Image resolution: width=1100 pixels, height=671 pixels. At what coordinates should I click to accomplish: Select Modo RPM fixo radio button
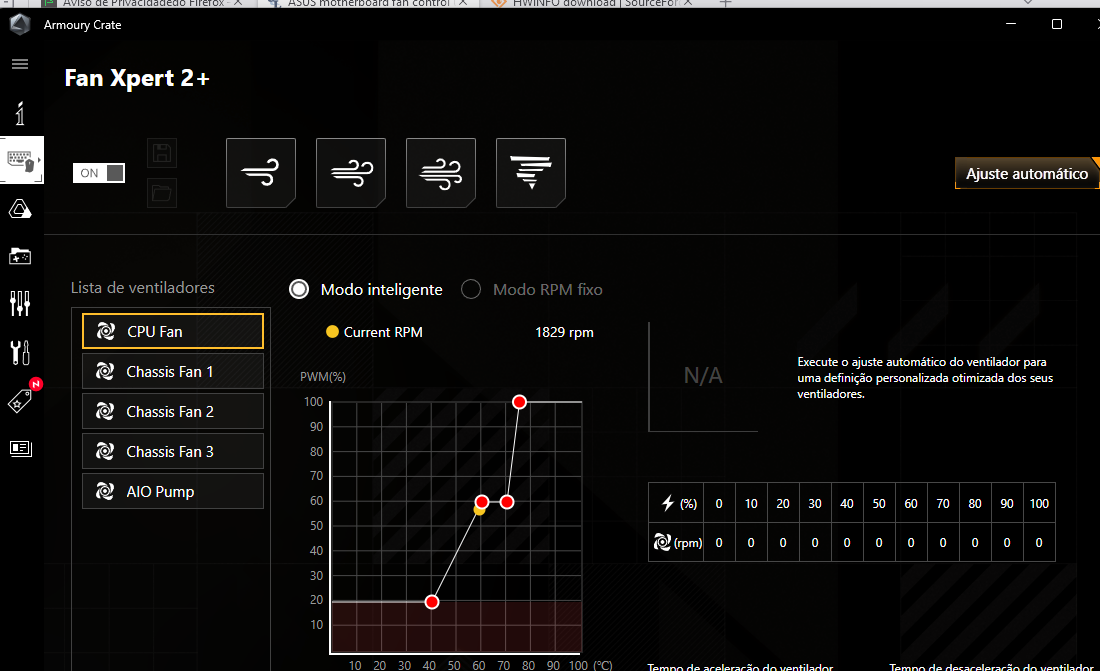tap(471, 289)
